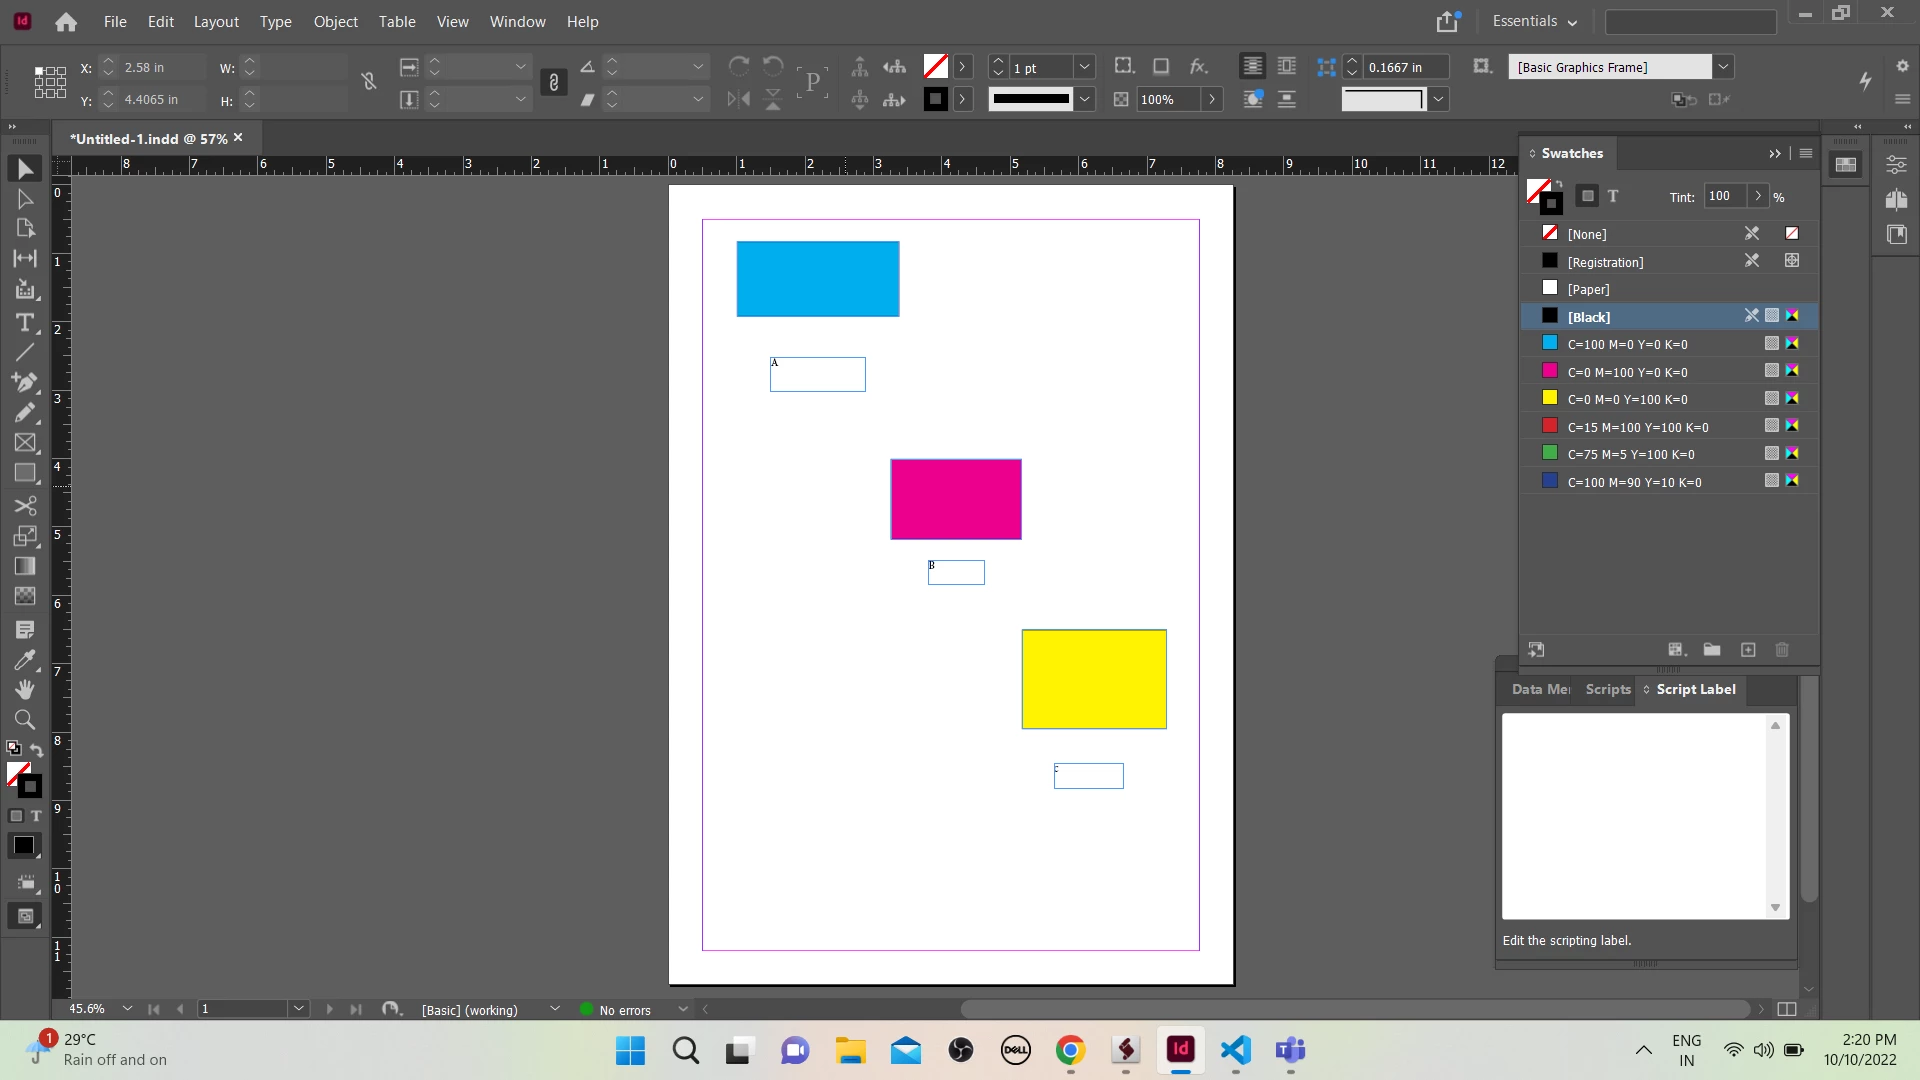Open the Essentials workspace dropdown

click(x=1534, y=21)
